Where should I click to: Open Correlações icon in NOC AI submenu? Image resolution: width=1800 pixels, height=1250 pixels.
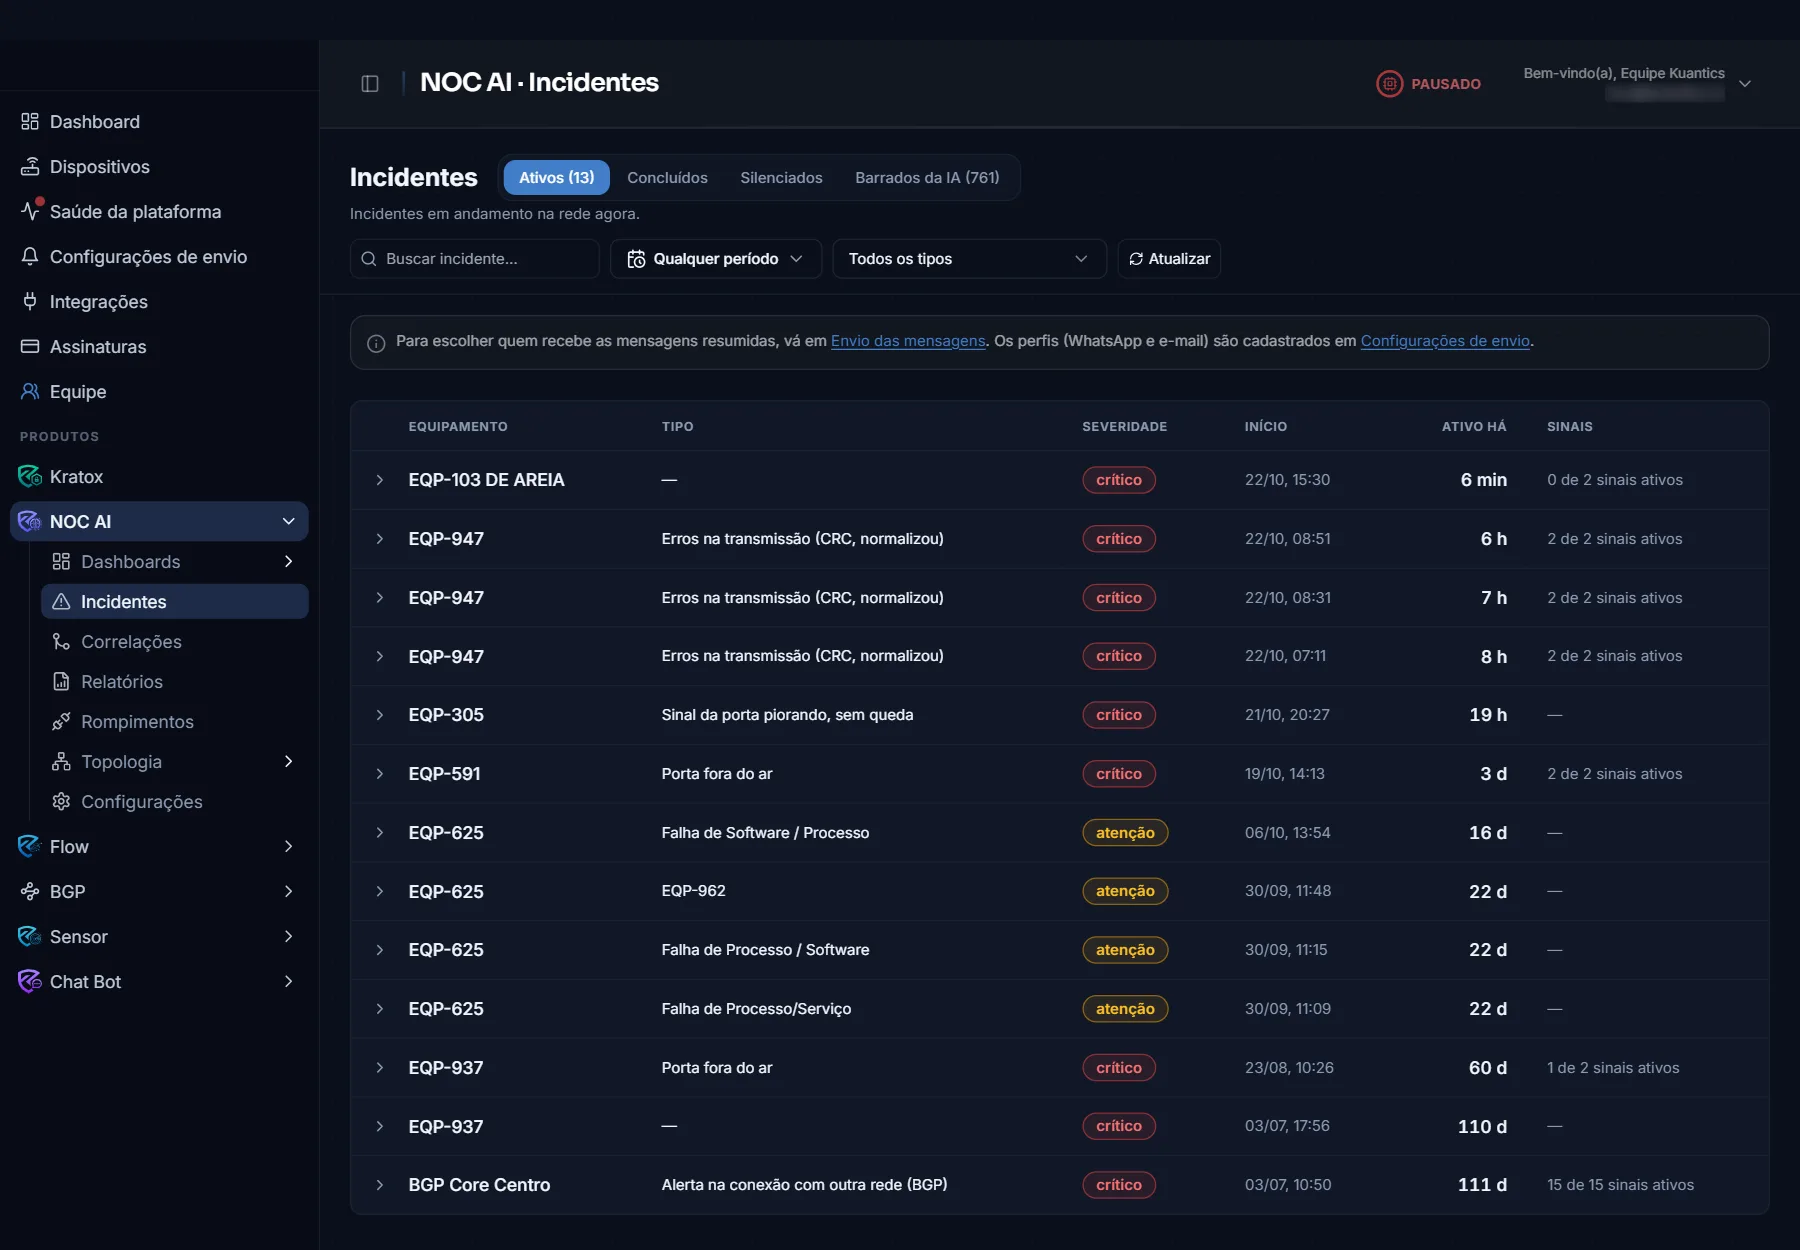(x=61, y=642)
